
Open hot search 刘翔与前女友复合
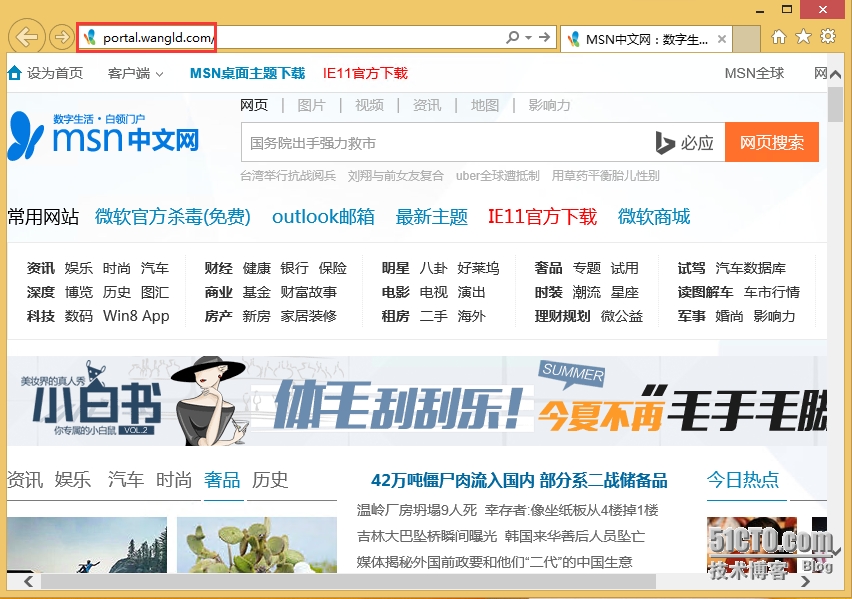[396, 176]
